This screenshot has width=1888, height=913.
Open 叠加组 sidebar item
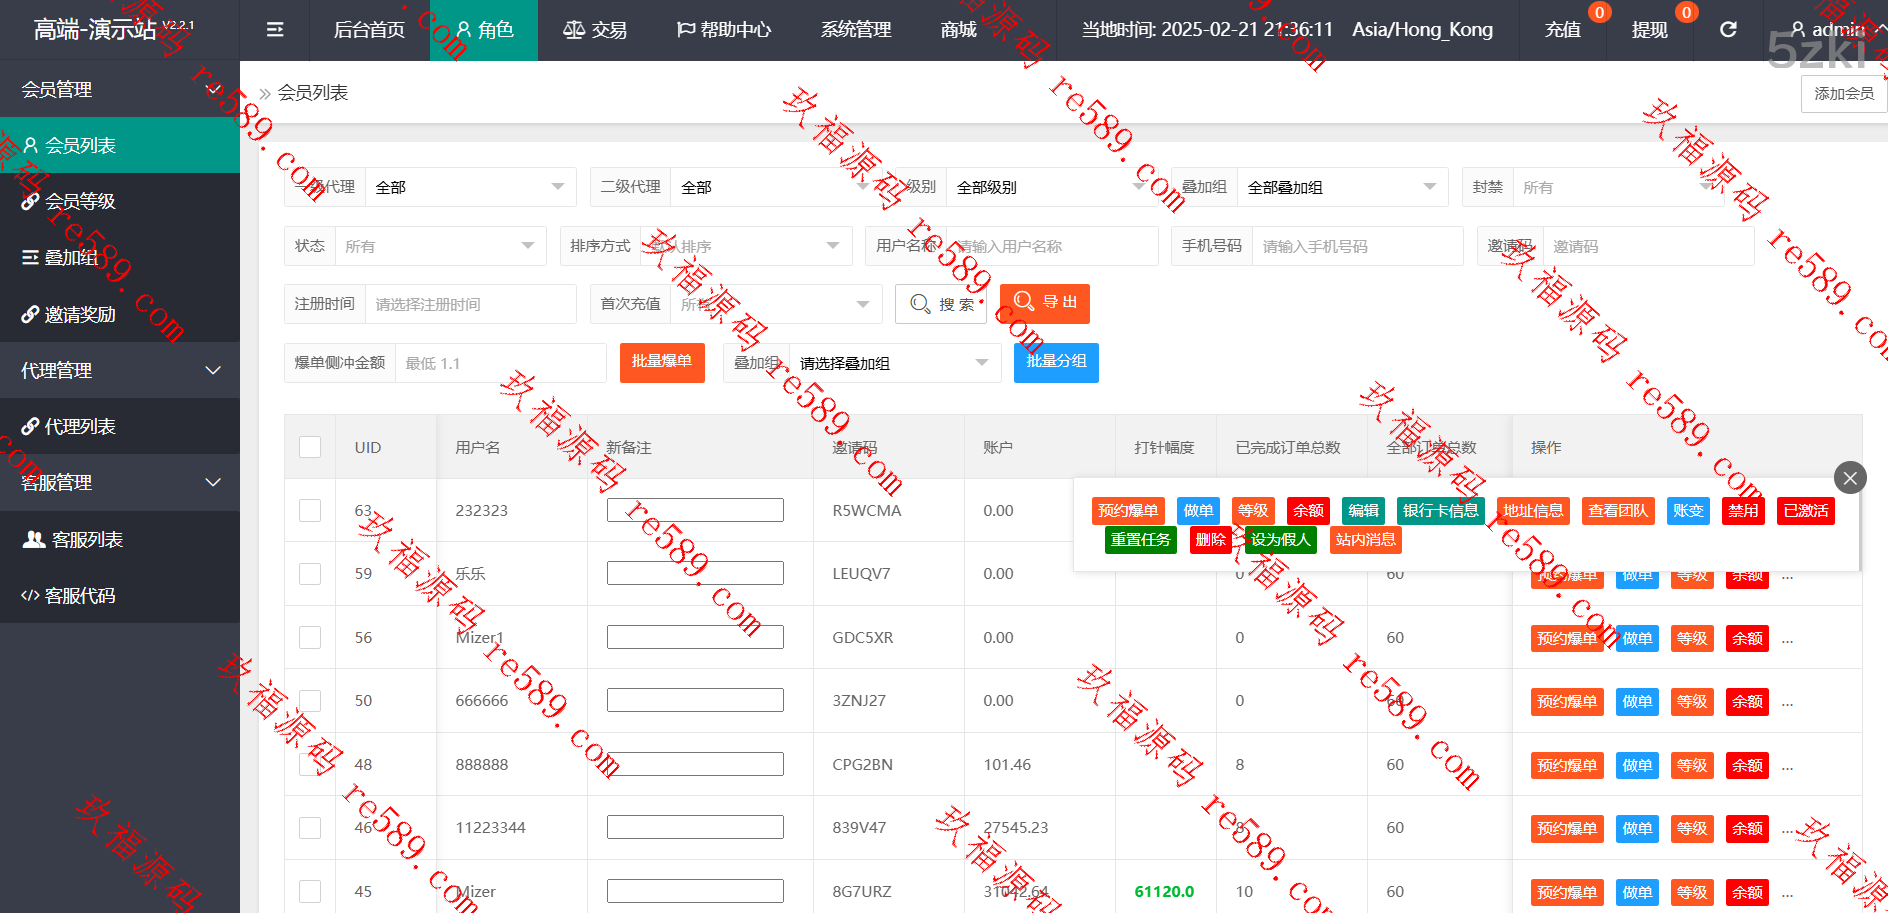pos(70,258)
